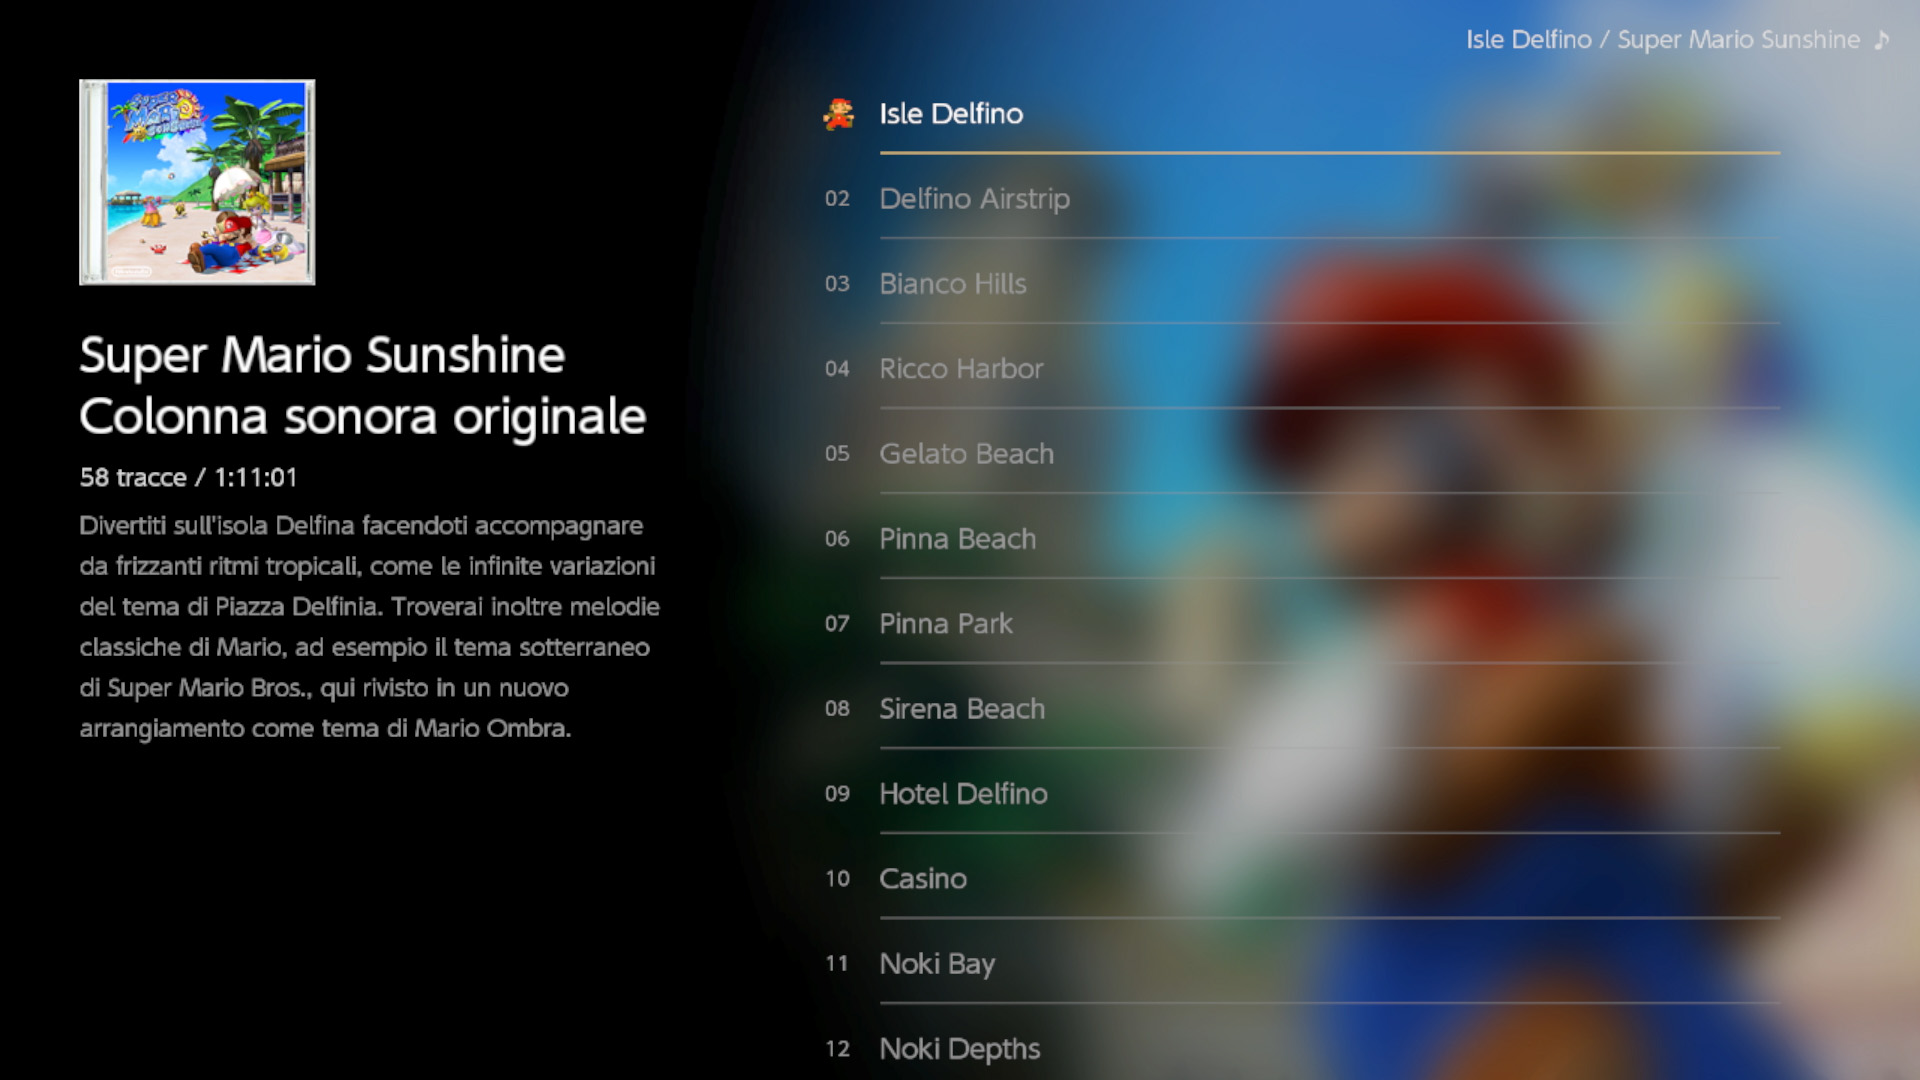Viewport: 1920px width, 1080px height.
Task: Play track 10 Casino
Action: (922, 879)
